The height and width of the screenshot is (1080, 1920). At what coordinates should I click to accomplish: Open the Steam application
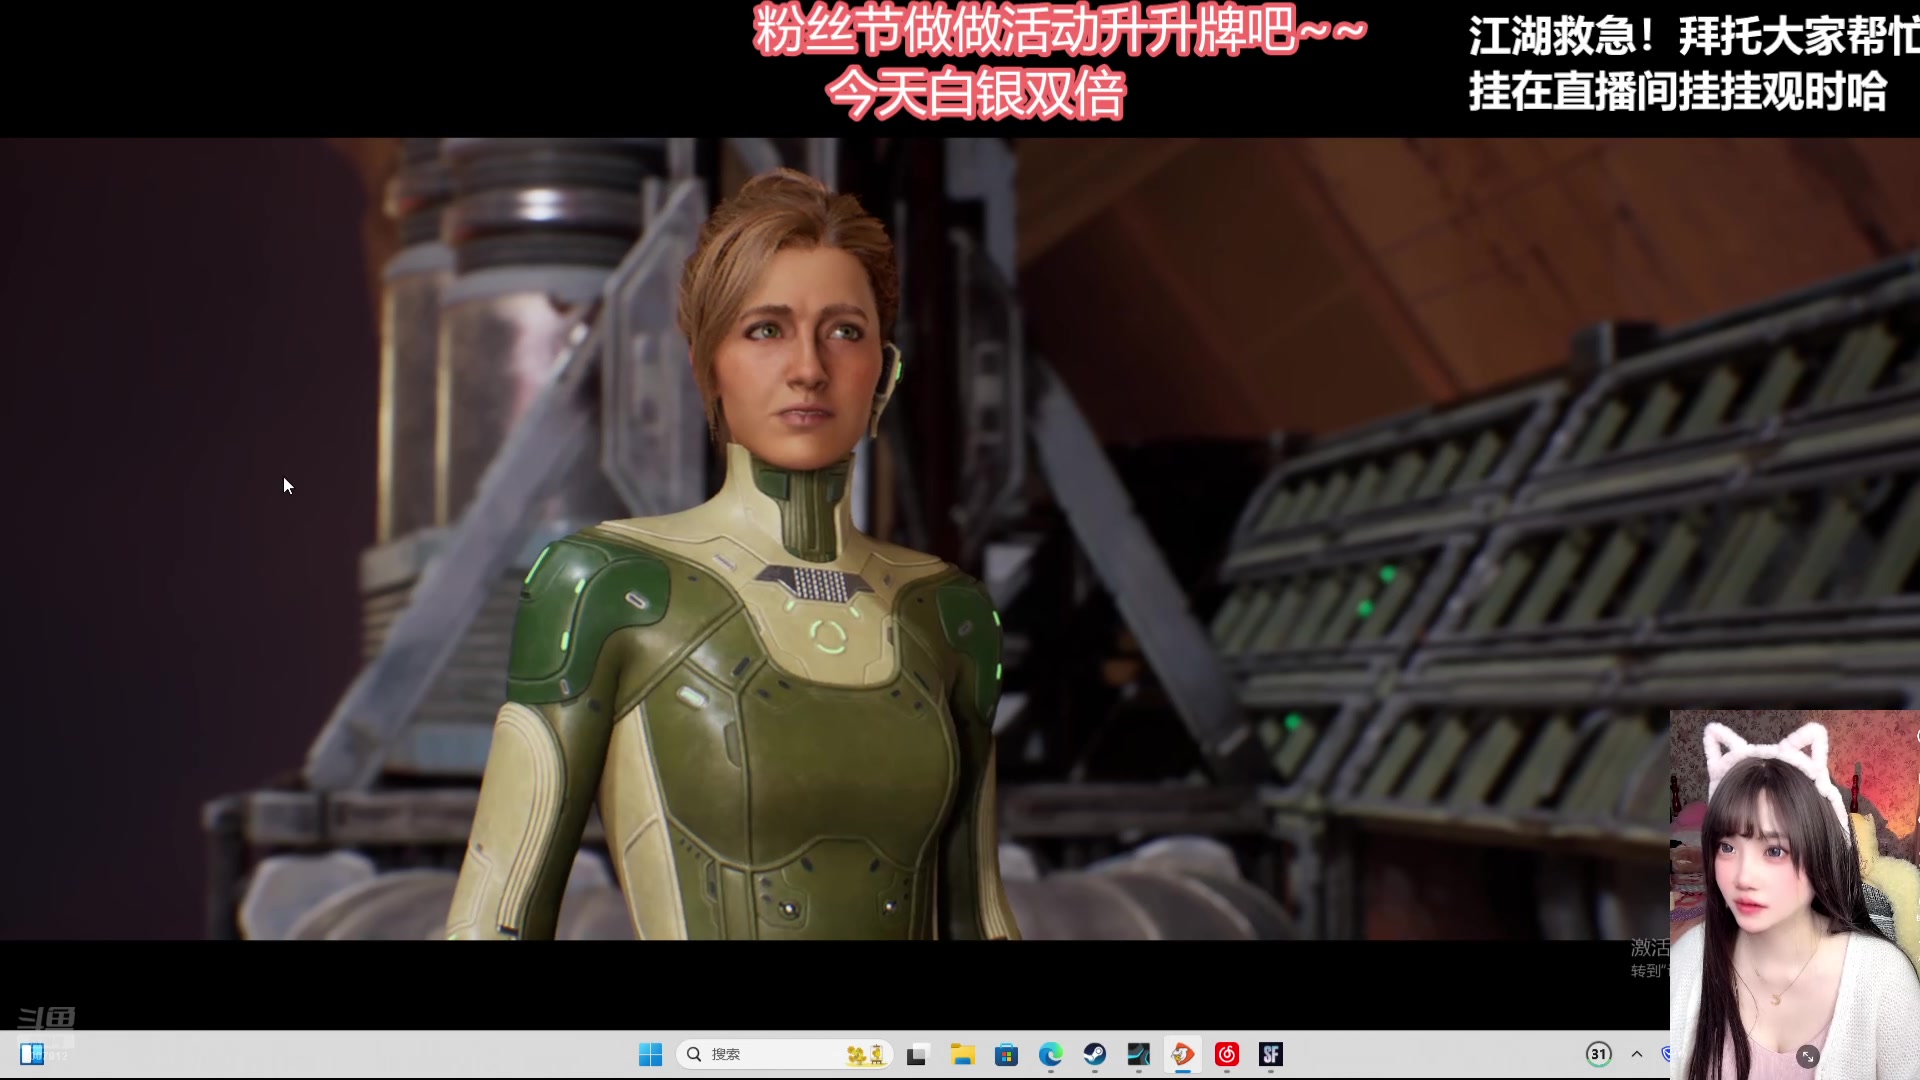(x=1094, y=1054)
